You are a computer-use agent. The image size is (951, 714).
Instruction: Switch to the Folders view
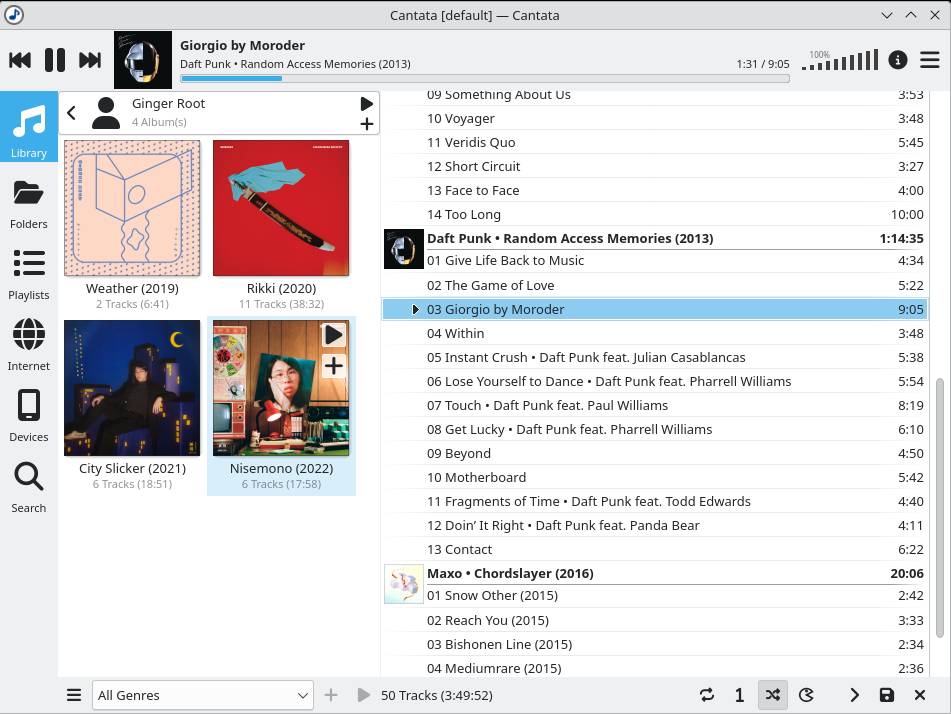(x=29, y=205)
